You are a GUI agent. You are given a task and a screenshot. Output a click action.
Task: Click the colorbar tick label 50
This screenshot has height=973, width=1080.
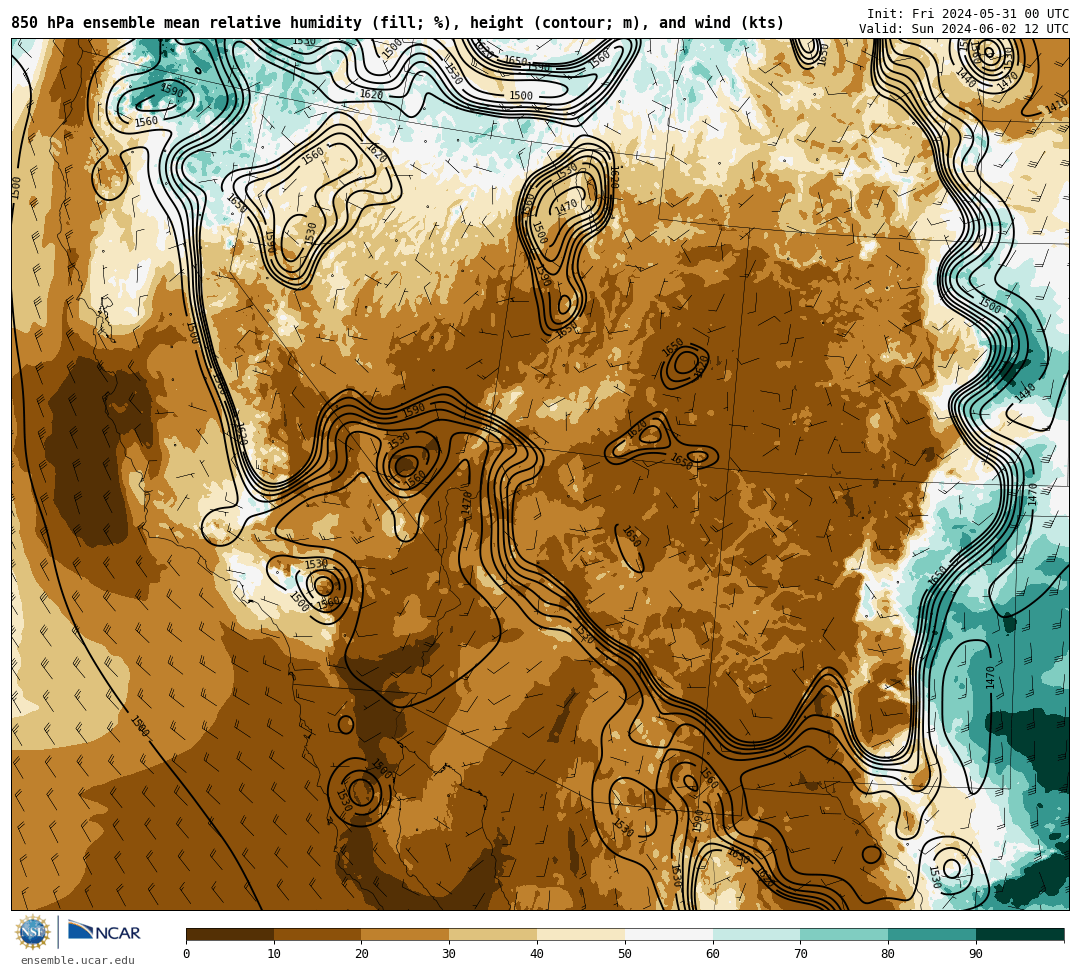coord(625,954)
